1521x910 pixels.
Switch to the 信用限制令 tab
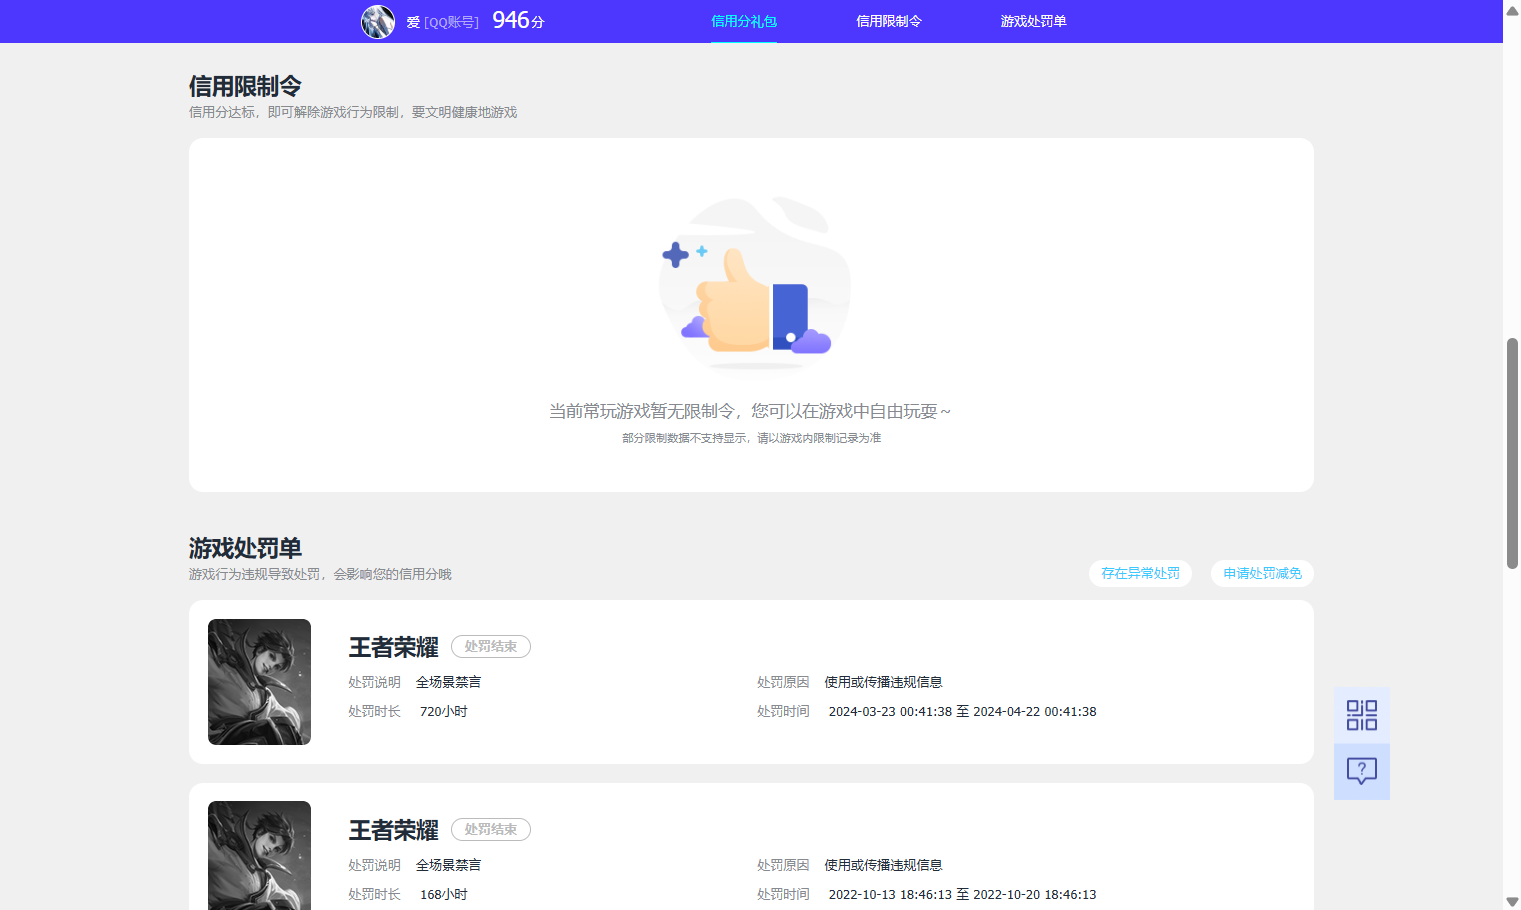click(889, 20)
